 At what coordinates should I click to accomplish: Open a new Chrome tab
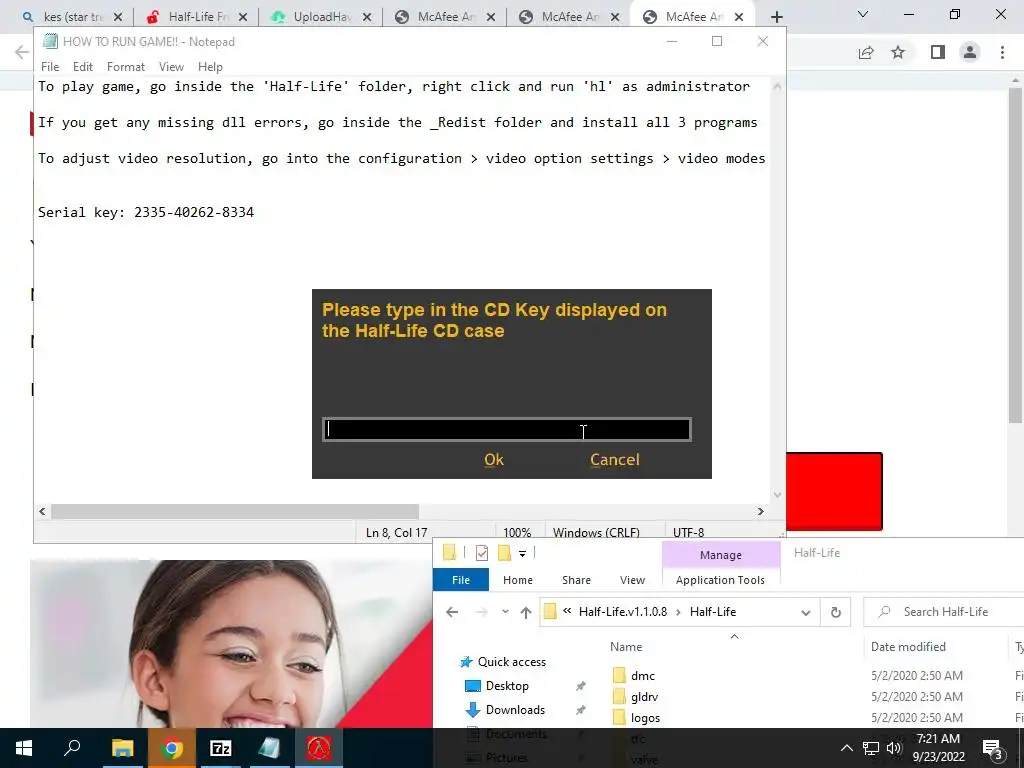[776, 18]
